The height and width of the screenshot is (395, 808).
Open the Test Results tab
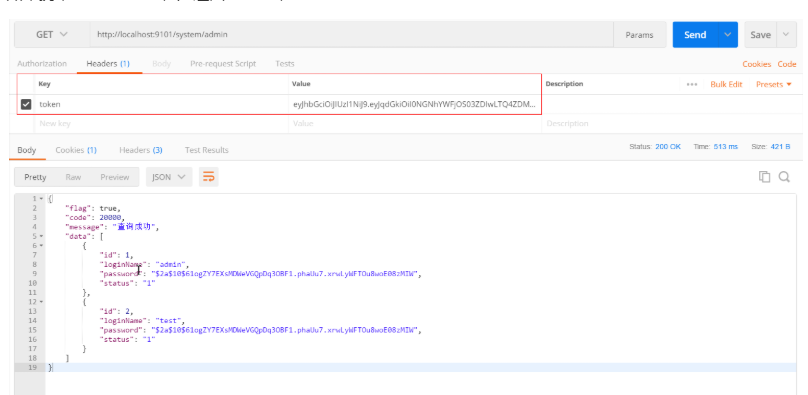click(206, 150)
